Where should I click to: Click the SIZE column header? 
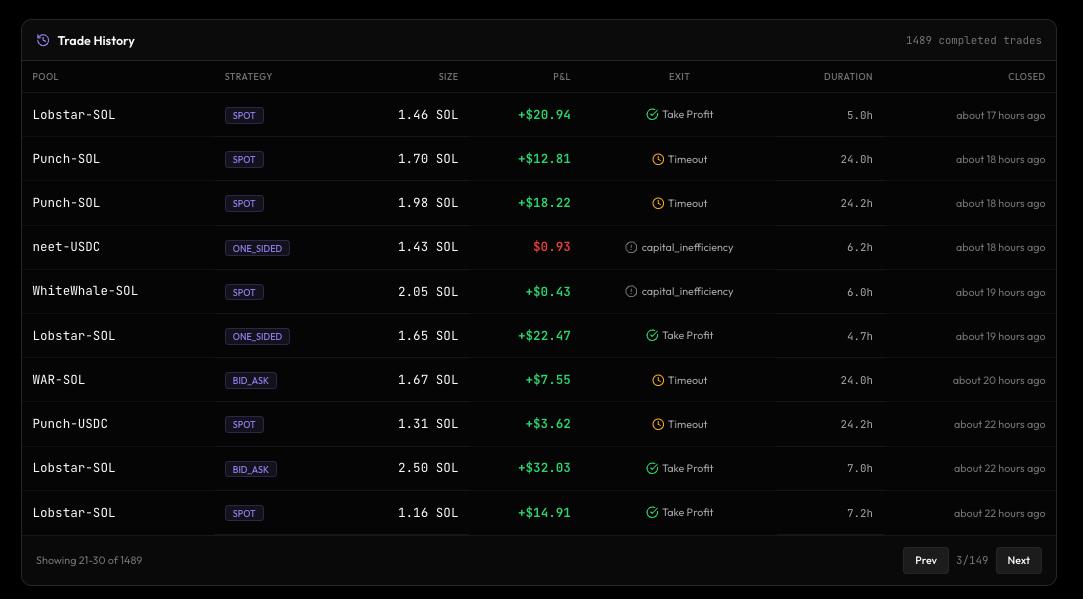click(448, 77)
